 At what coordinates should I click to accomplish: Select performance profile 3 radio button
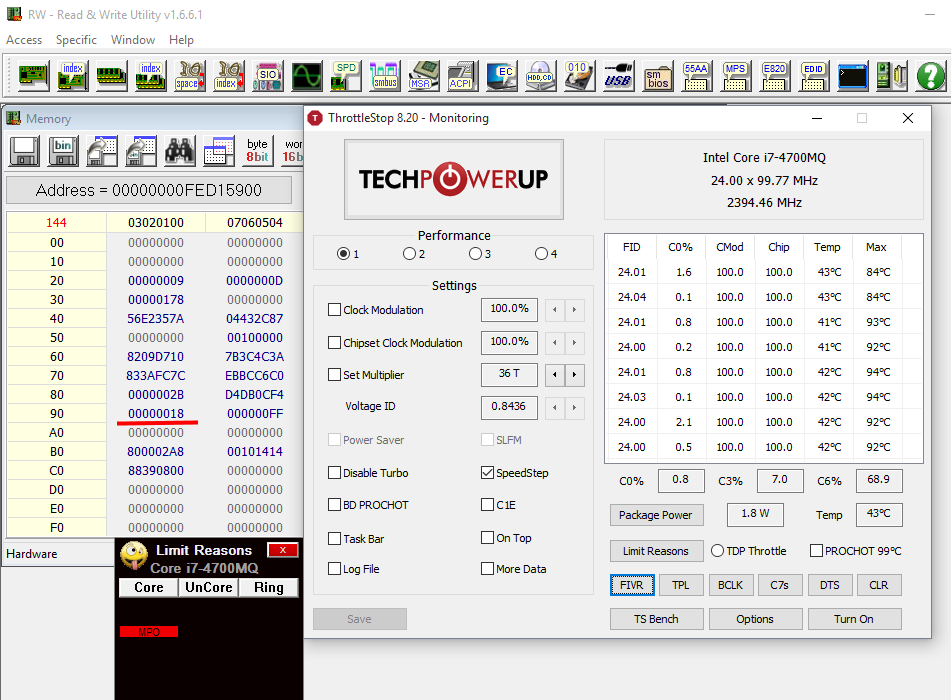pyautogui.click(x=475, y=254)
